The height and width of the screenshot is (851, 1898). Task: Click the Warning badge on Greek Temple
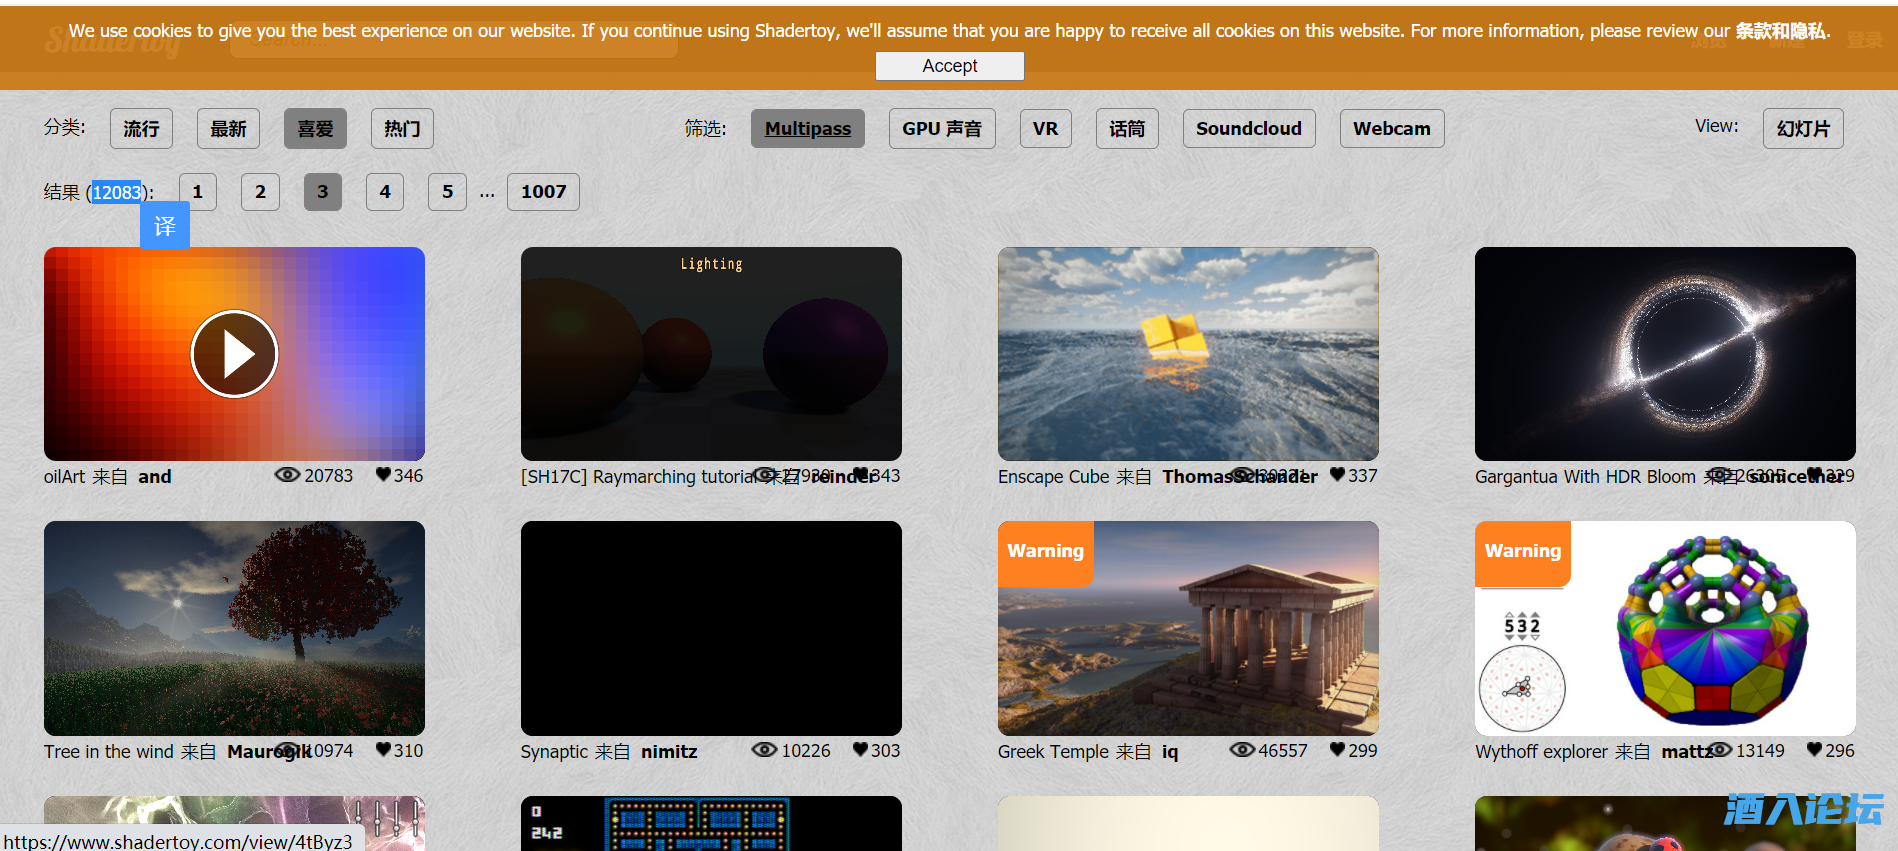(x=1045, y=551)
